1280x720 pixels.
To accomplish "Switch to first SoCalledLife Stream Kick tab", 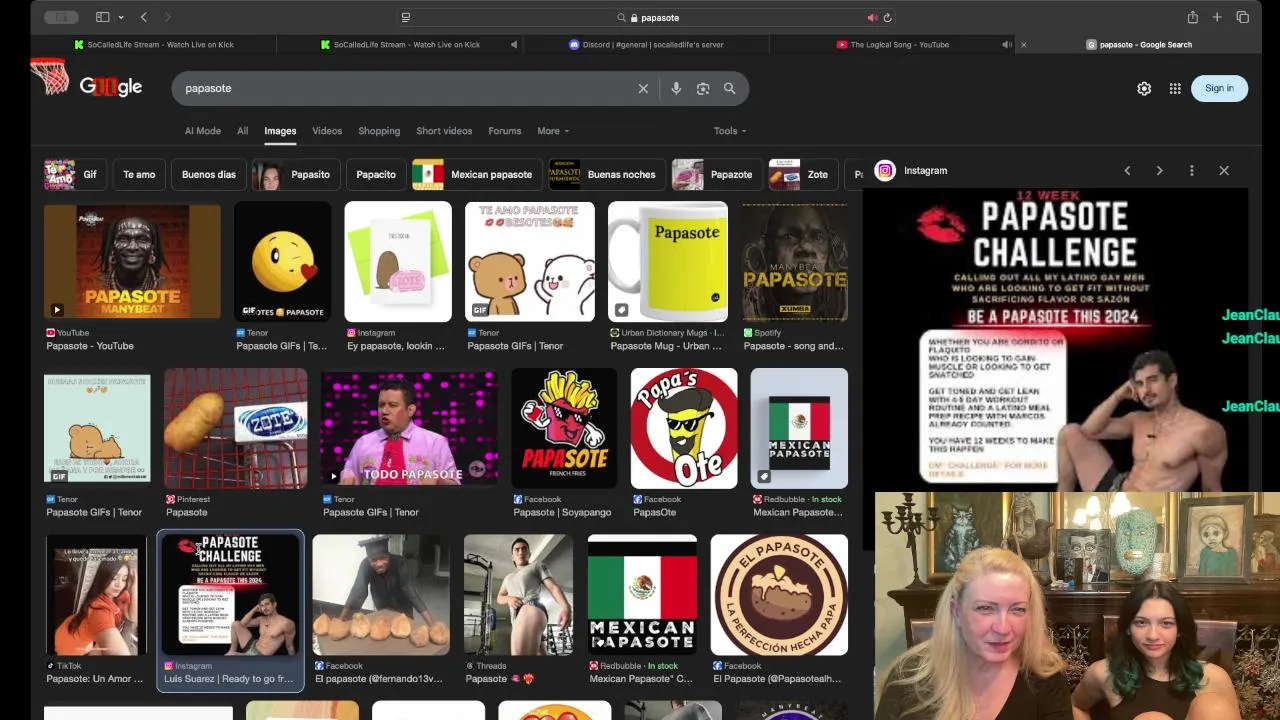I will coord(154,44).
